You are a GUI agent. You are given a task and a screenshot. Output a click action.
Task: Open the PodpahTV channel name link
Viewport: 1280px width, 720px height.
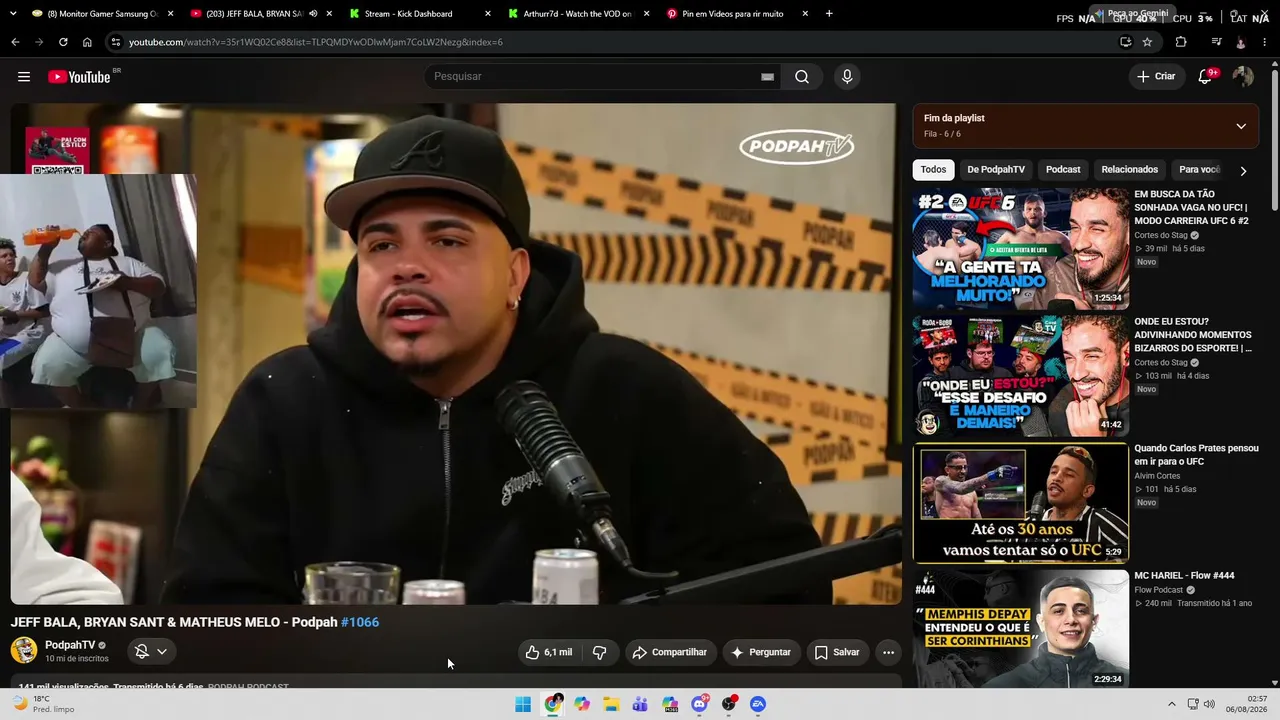point(70,645)
